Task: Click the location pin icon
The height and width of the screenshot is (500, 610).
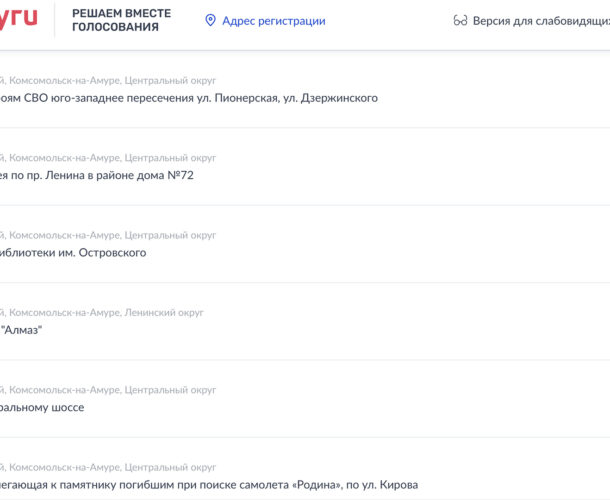Action: pos(210,20)
